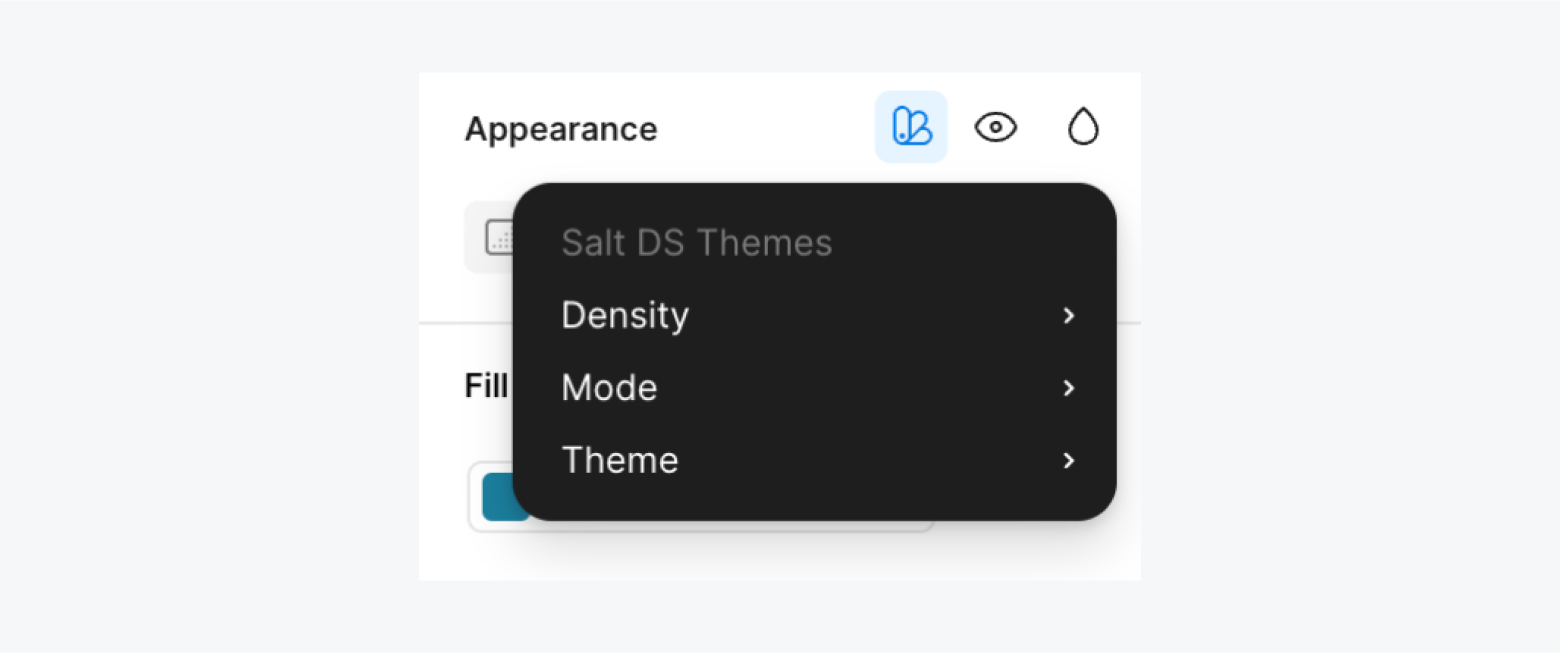Select the eye icon beside the droplet
This screenshot has height=653, width=1560.
[x=995, y=127]
